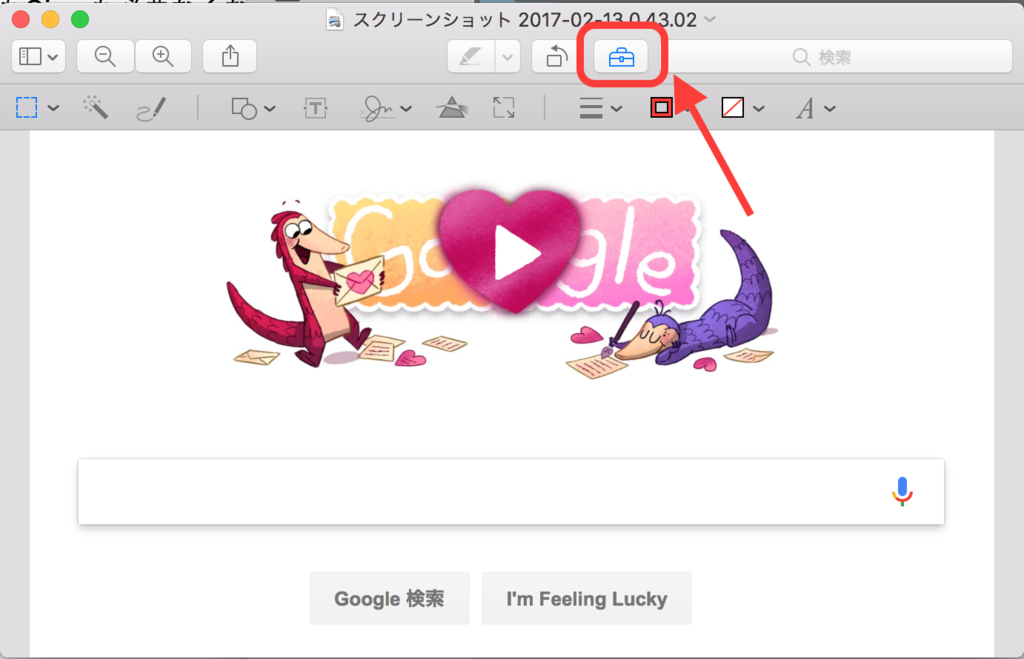Open the fill color swatch
Screen dimensions: 1024x659
point(733,108)
